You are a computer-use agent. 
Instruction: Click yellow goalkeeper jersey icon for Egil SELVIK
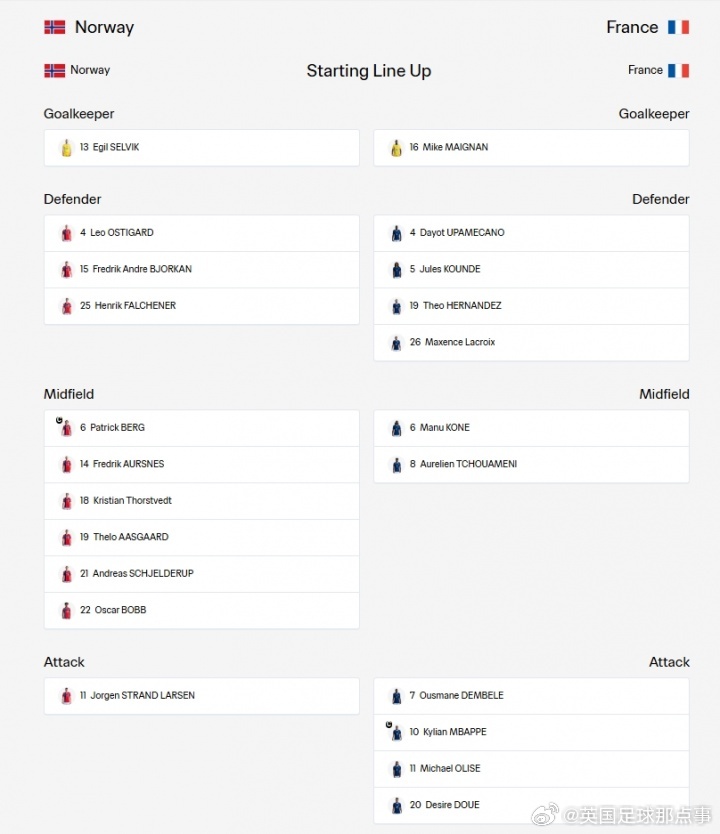[66, 148]
